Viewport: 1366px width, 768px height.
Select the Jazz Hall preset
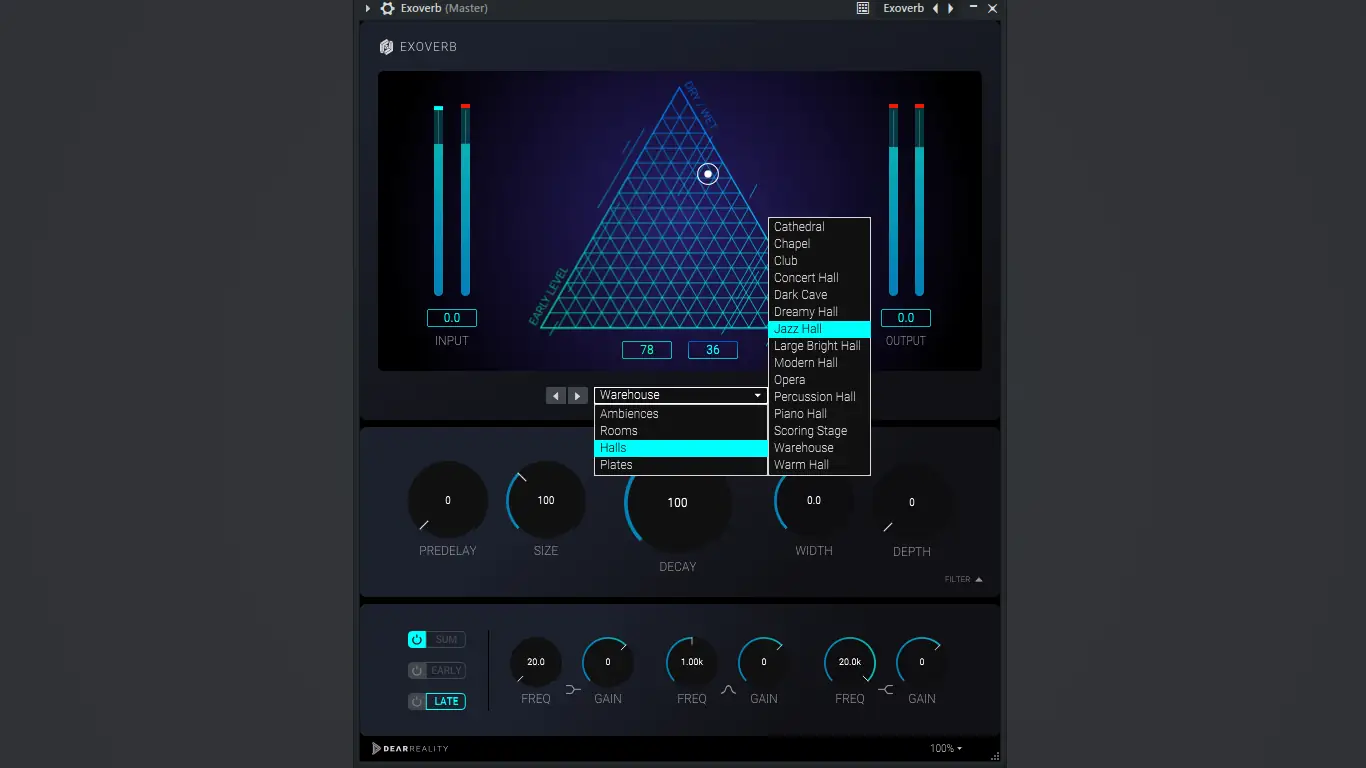click(x=819, y=329)
